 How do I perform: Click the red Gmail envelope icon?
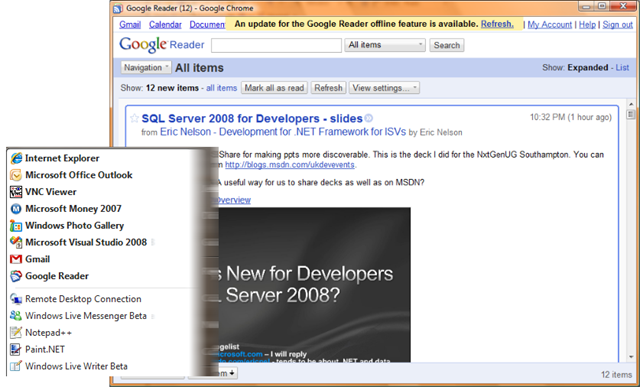(x=16, y=259)
